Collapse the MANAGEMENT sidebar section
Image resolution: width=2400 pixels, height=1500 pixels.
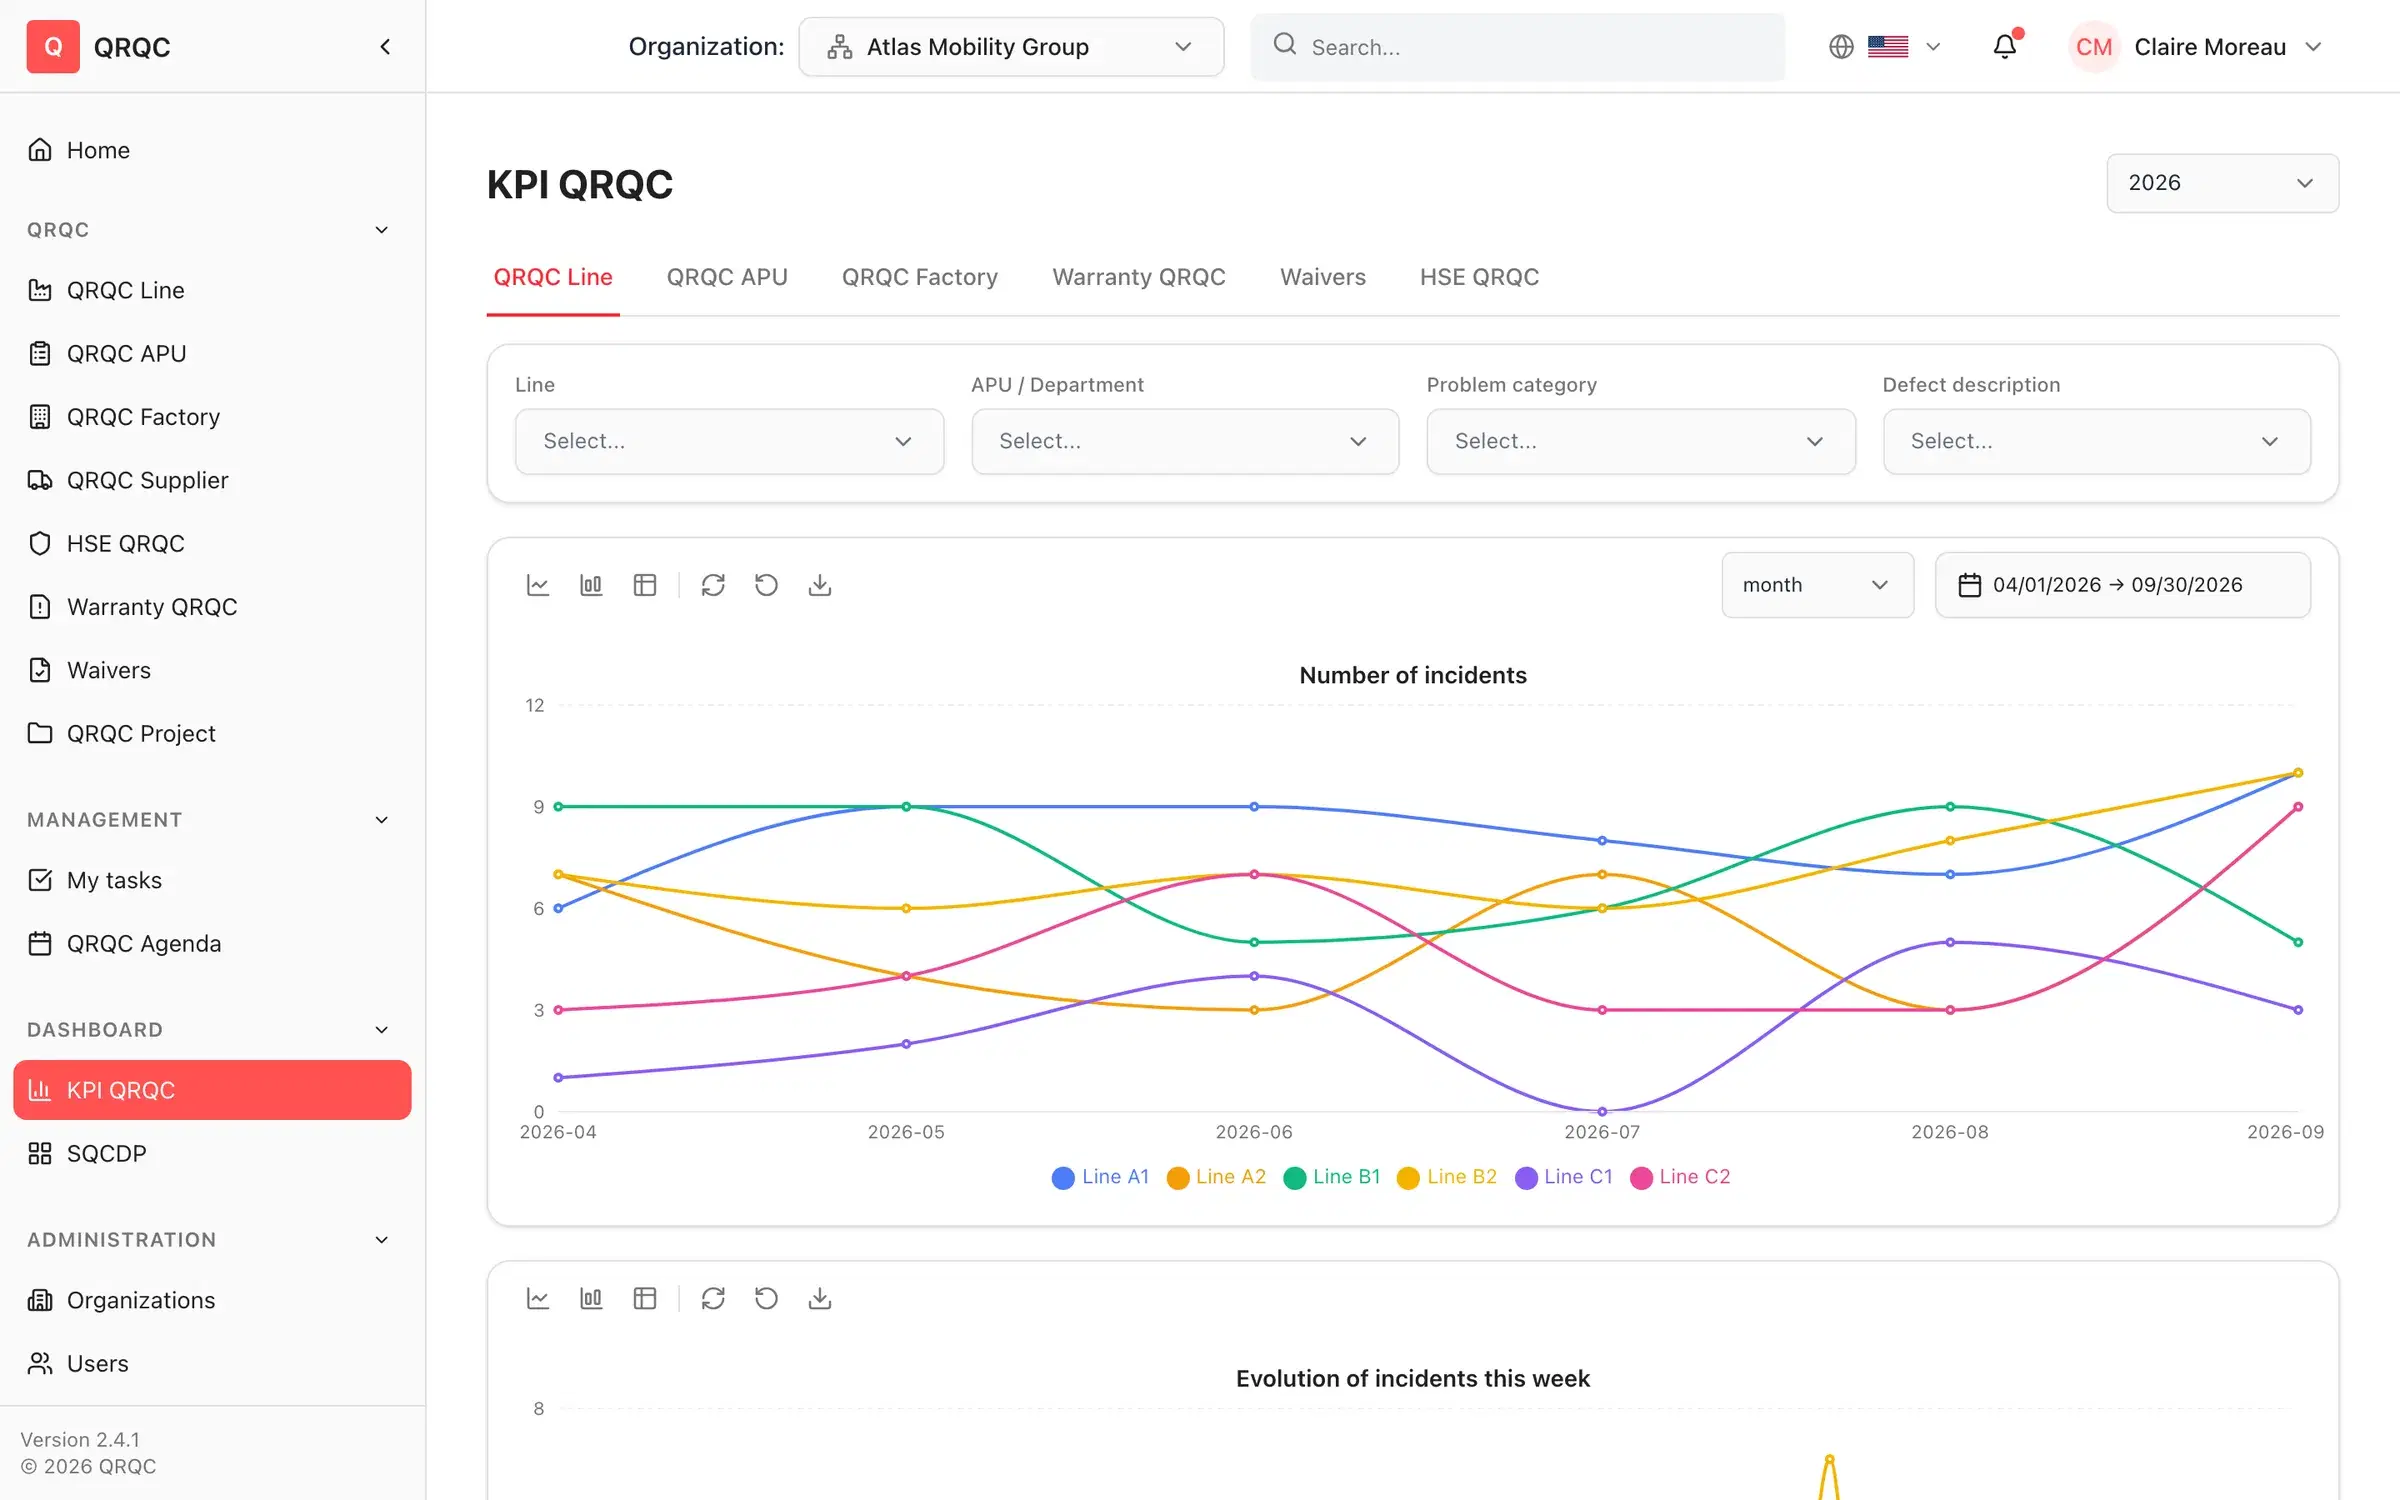[x=381, y=820]
